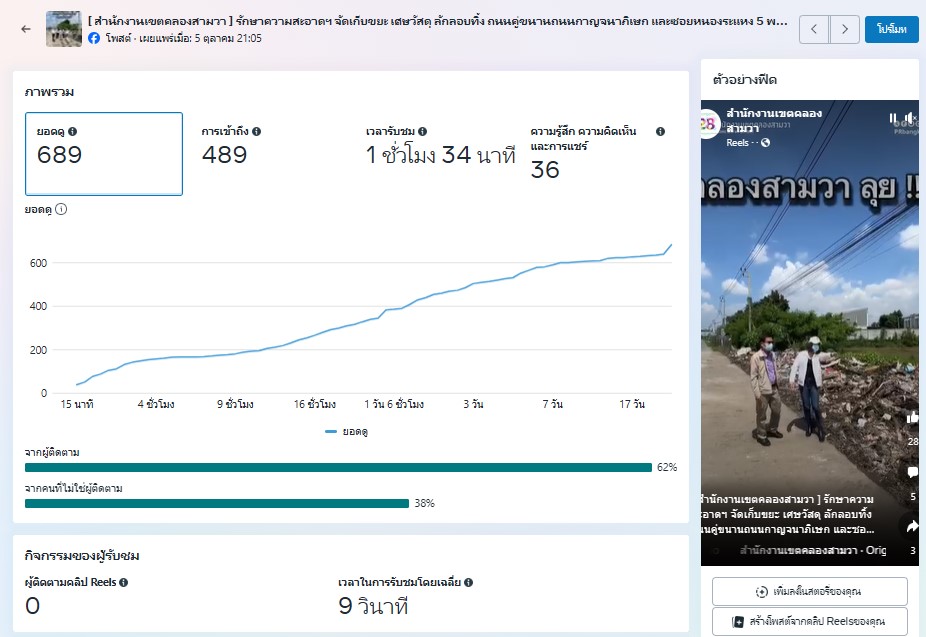
Task: Click the จากคนที่ไม่ใช่ผู้ติดตาม 38% bar
Action: point(217,503)
